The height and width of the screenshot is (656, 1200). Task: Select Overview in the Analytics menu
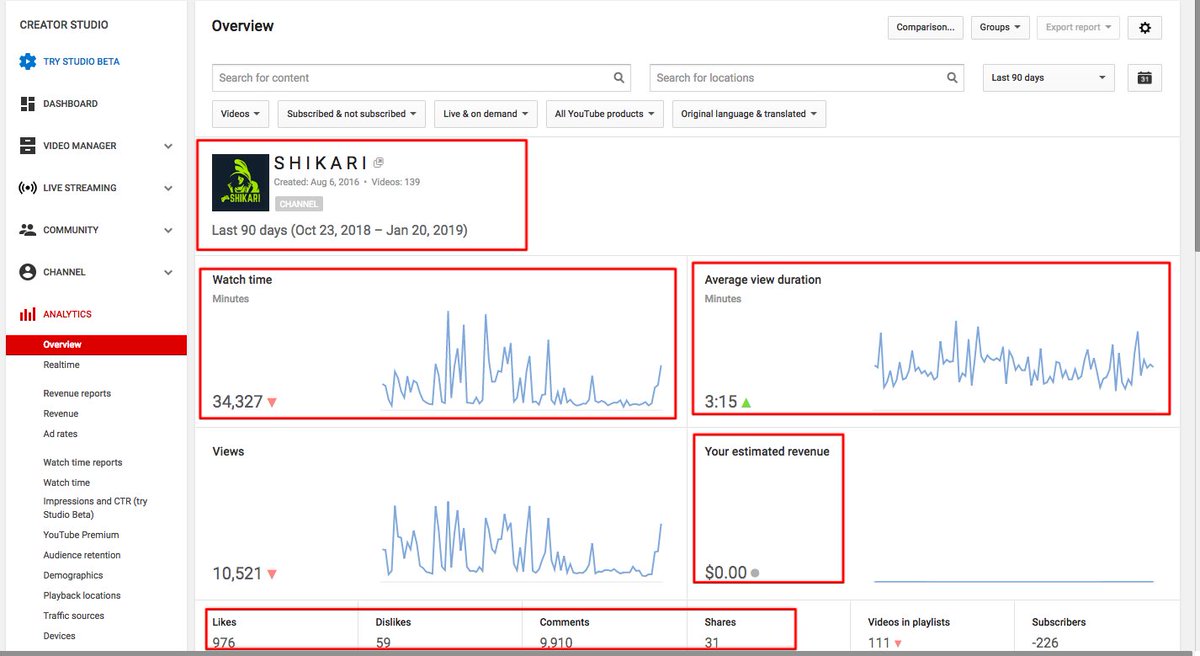coord(96,345)
